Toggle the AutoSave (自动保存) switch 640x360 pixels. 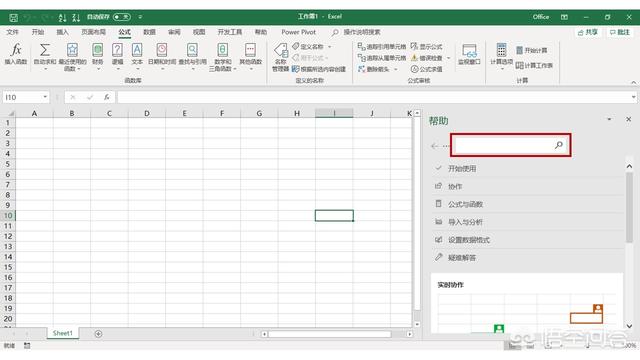(x=122, y=17)
